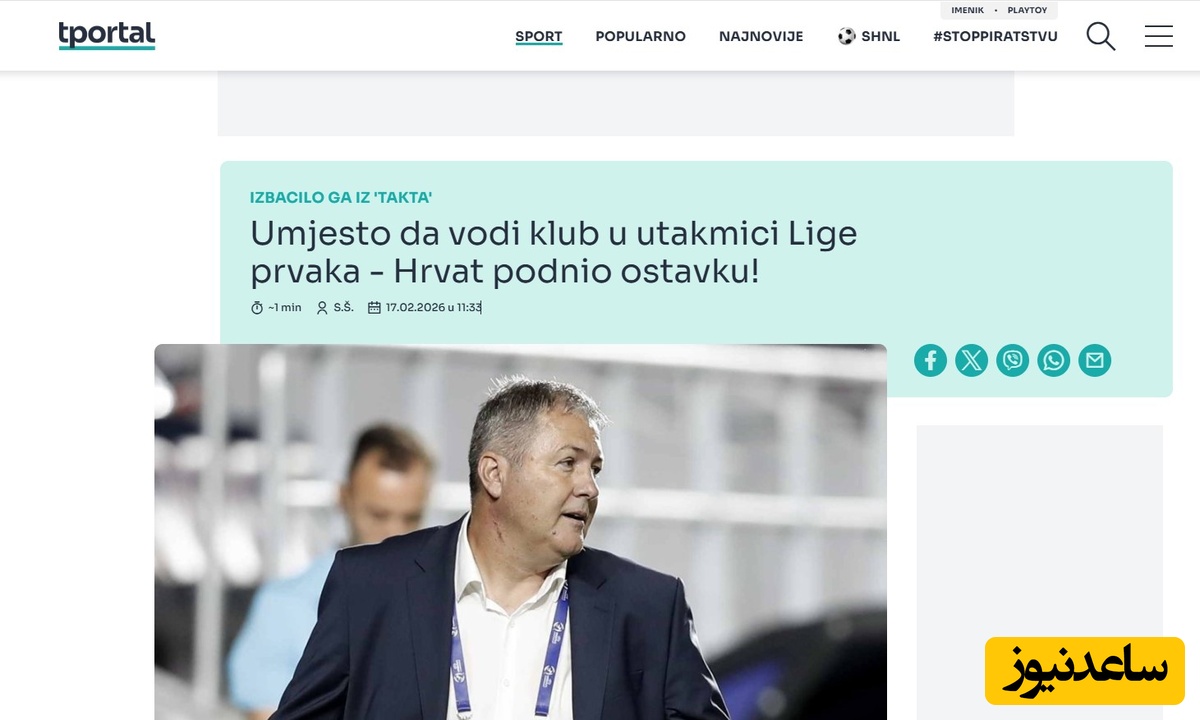Open the search magnifier icon
The image size is (1200, 720).
click(1101, 37)
